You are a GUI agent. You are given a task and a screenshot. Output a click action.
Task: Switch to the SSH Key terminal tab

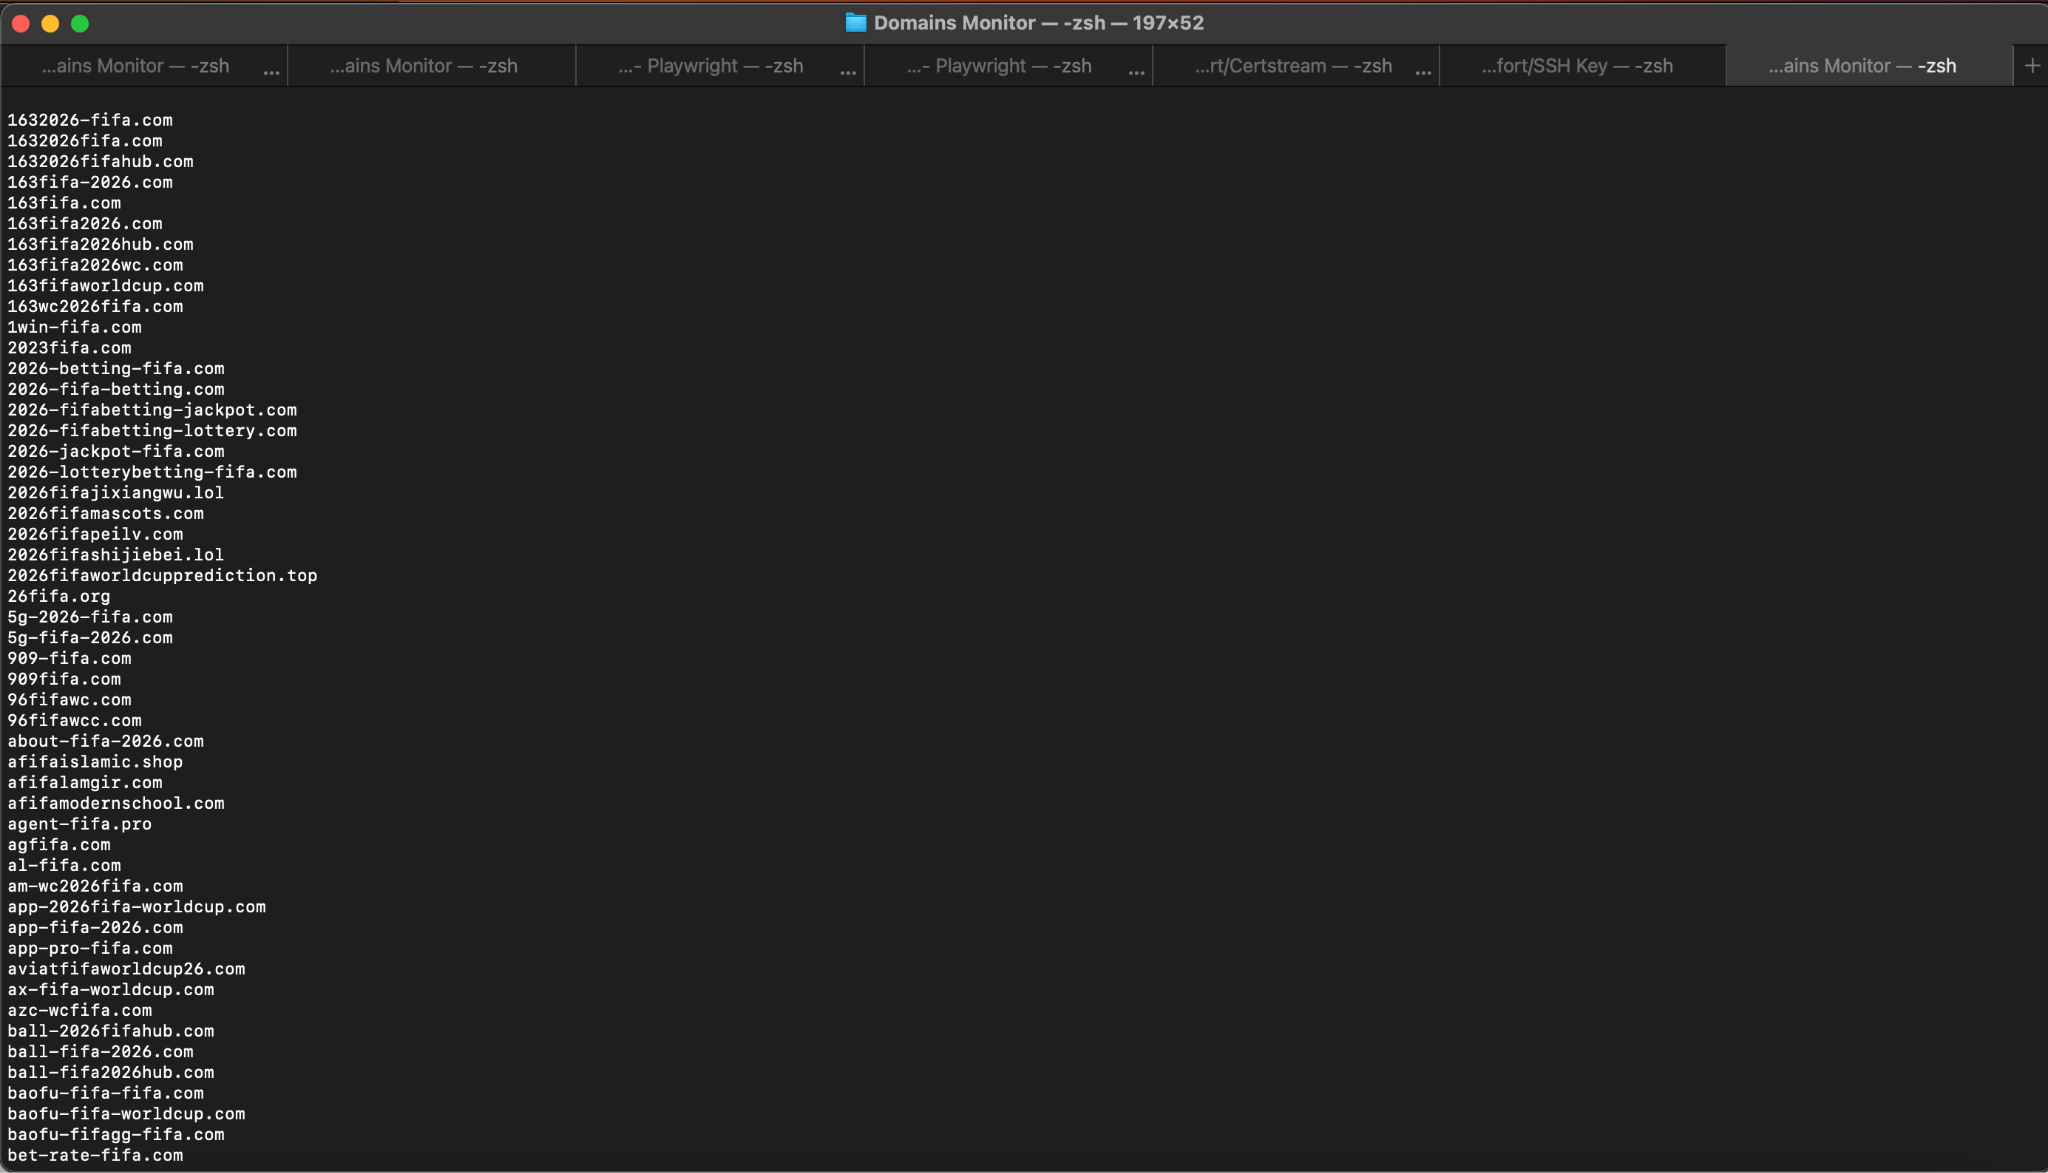(1582, 66)
